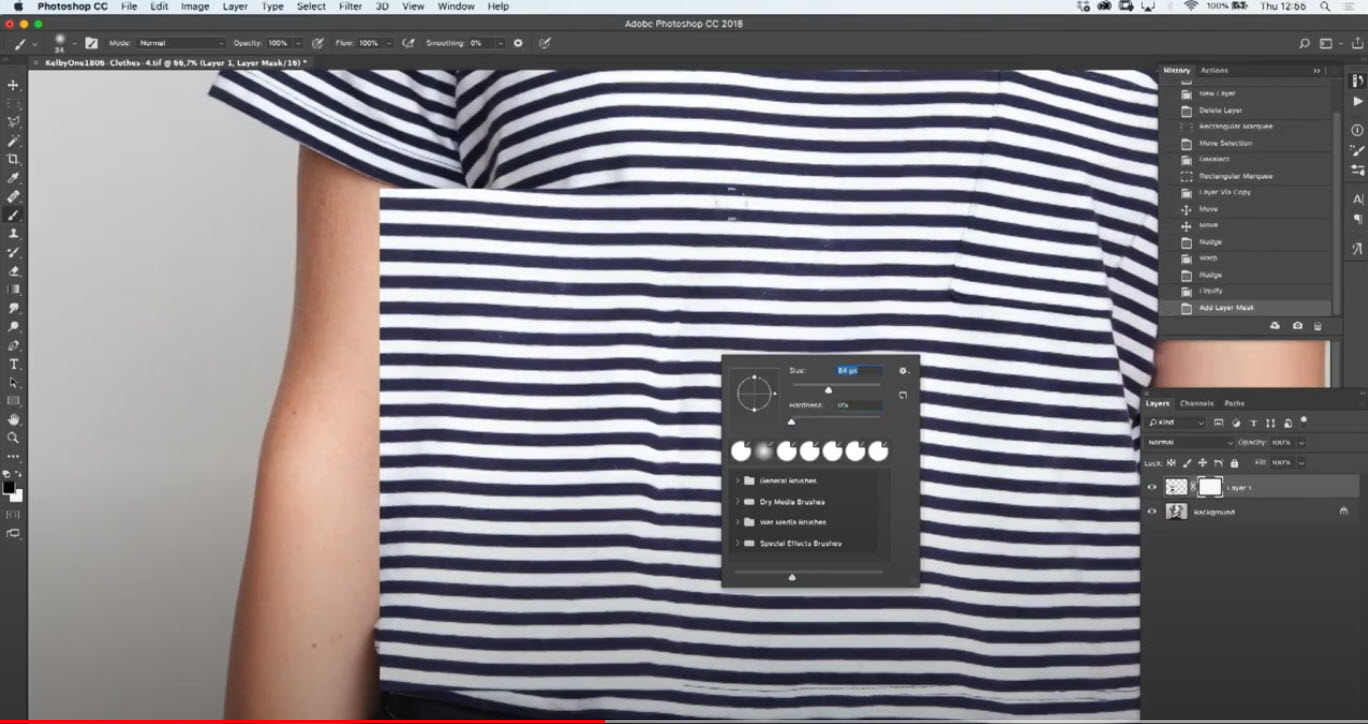
Task: Select the Healing Brush tool
Action: click(13, 196)
